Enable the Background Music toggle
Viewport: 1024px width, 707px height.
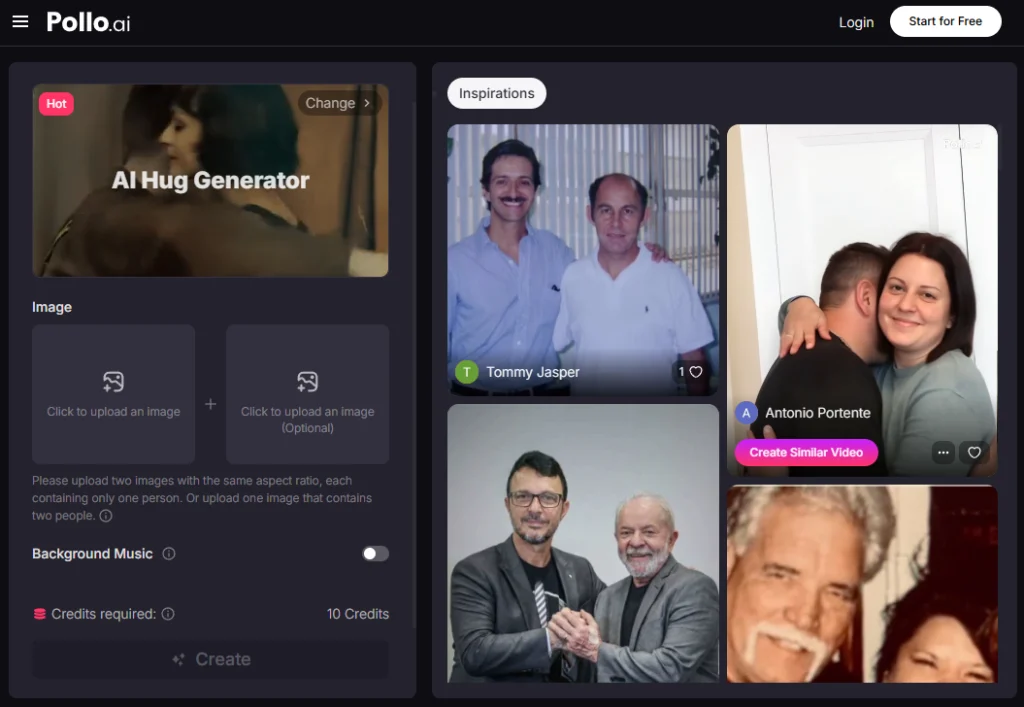point(375,554)
